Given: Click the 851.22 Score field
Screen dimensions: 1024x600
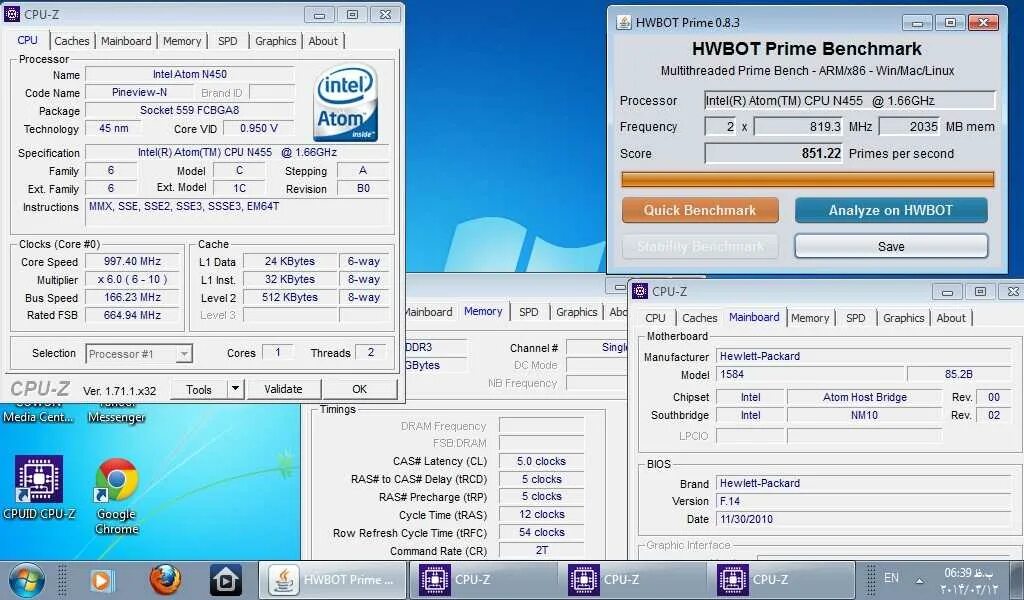Looking at the screenshot, I should click(775, 153).
